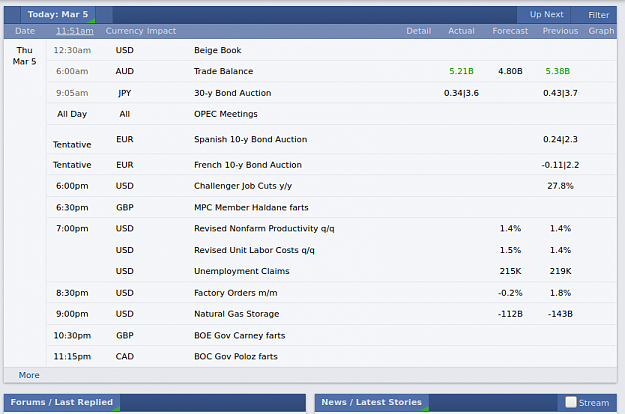Click the CAD currency cell
Viewport: 625px width, 414px height.
(124, 357)
